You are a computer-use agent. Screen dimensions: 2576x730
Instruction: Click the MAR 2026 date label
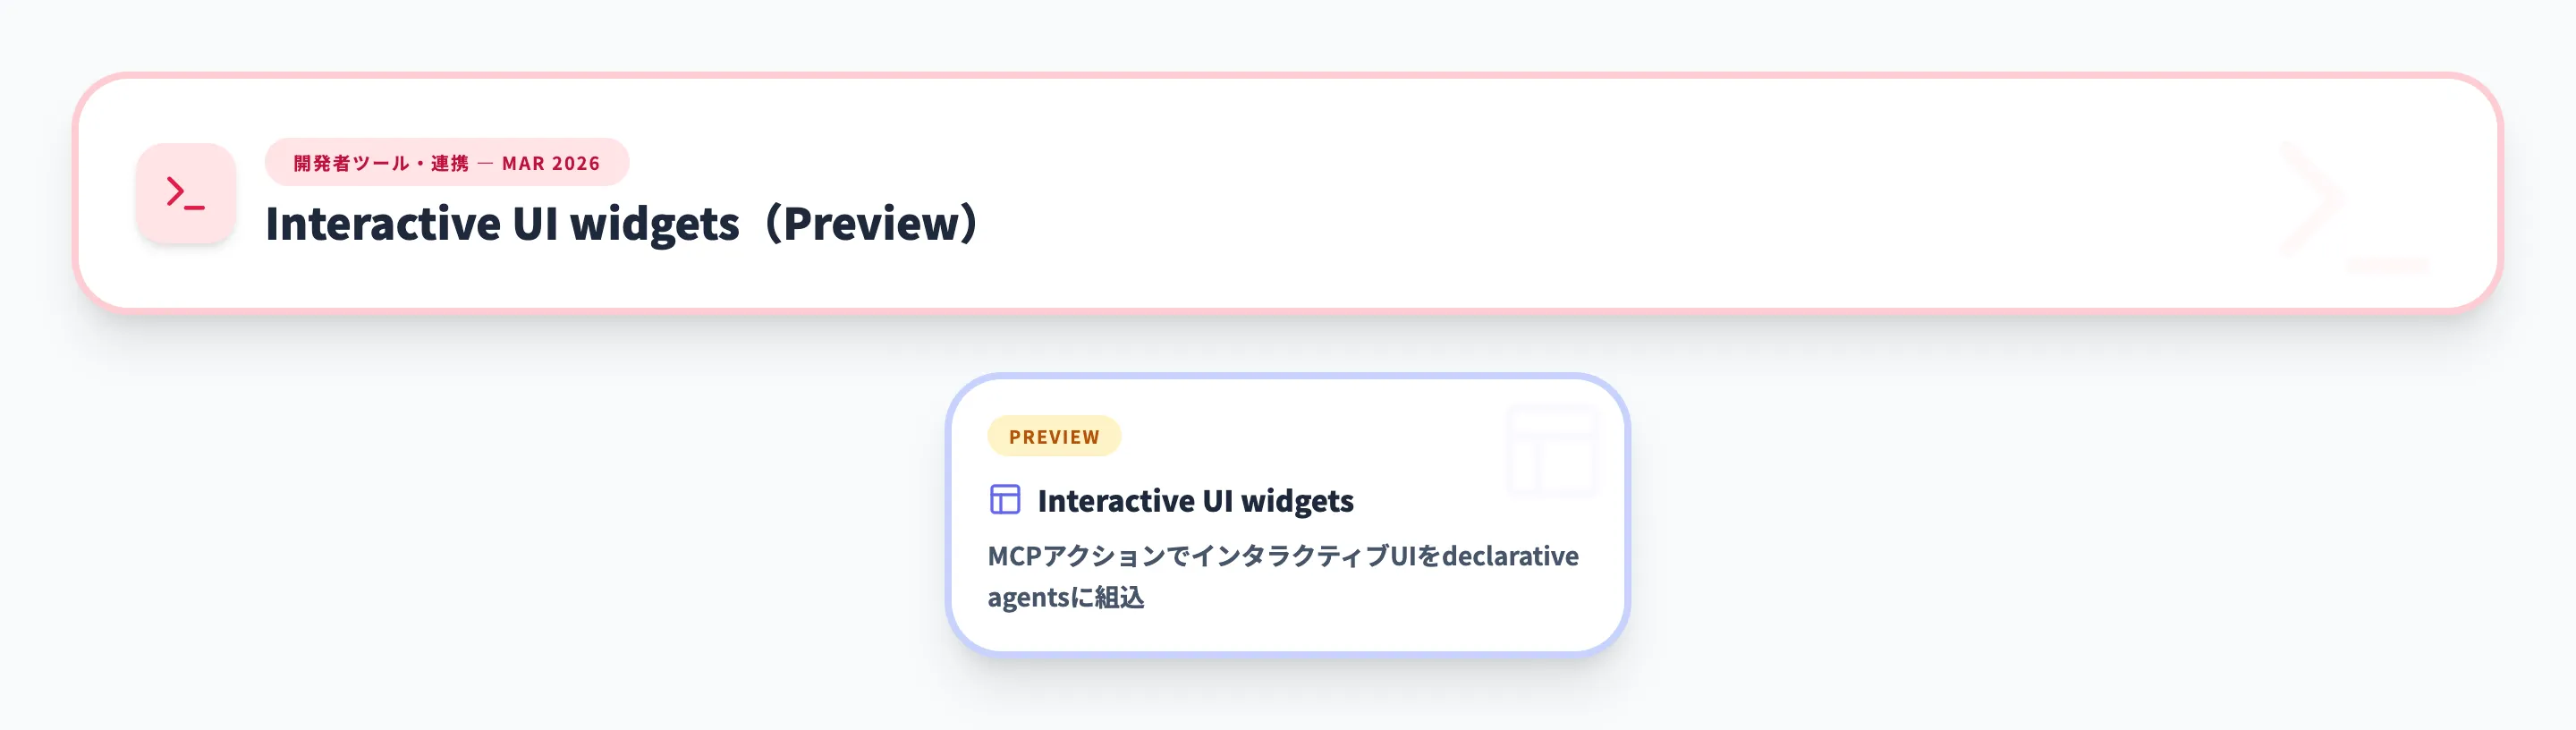(551, 163)
